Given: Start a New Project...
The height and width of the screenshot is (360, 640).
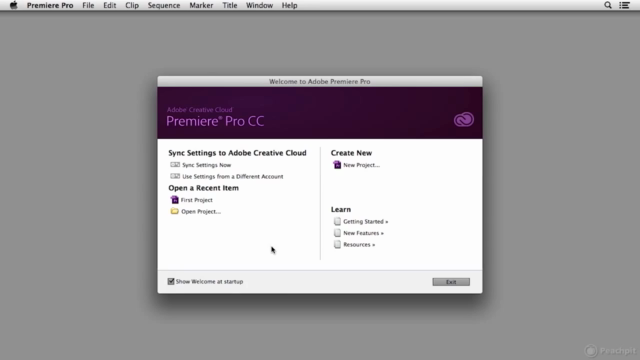Looking at the screenshot, I should click(x=361, y=165).
